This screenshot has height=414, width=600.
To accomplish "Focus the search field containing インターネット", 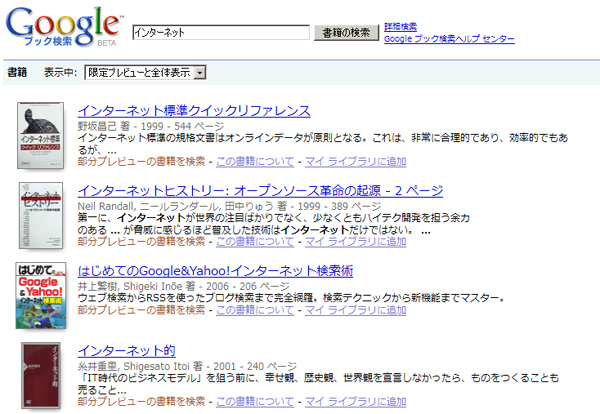I will (221, 33).
